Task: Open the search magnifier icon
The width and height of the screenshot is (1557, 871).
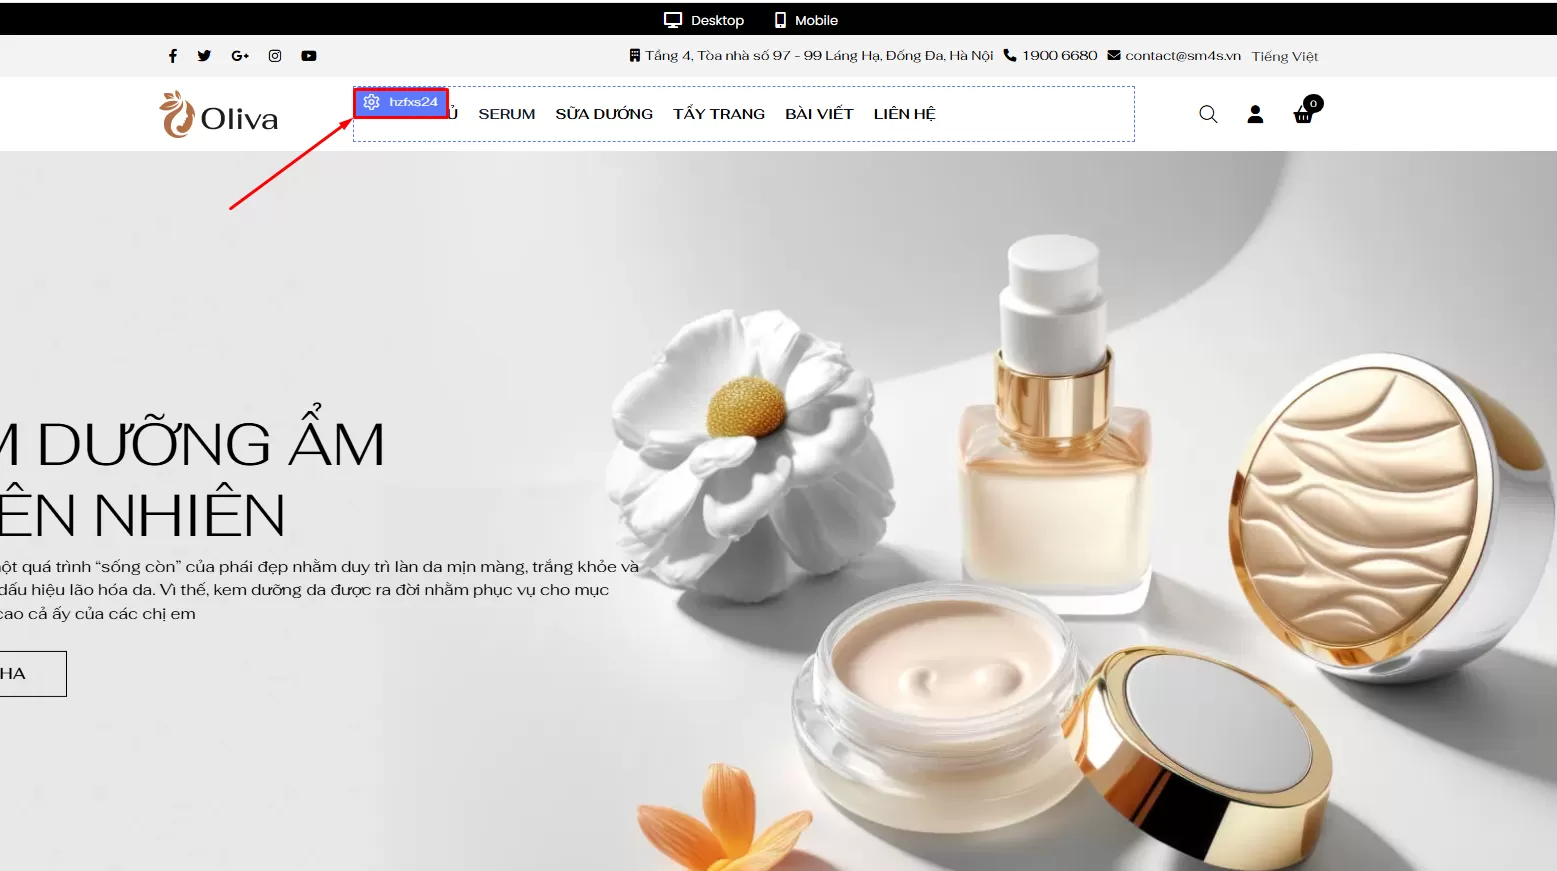Action: pos(1208,114)
